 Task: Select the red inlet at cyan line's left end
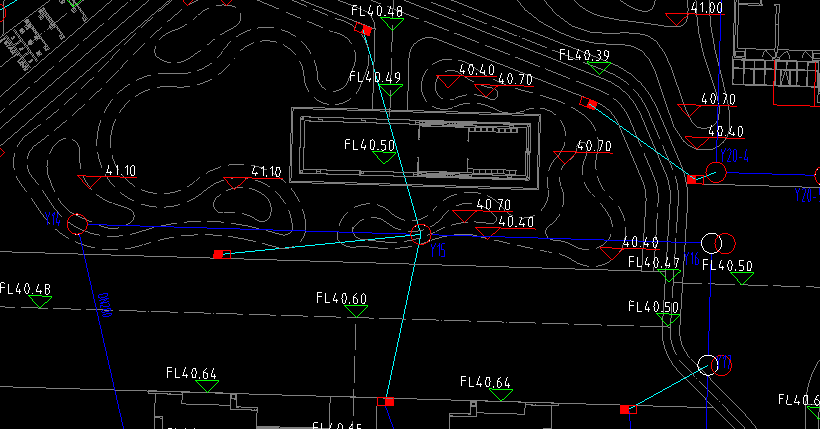222,254
